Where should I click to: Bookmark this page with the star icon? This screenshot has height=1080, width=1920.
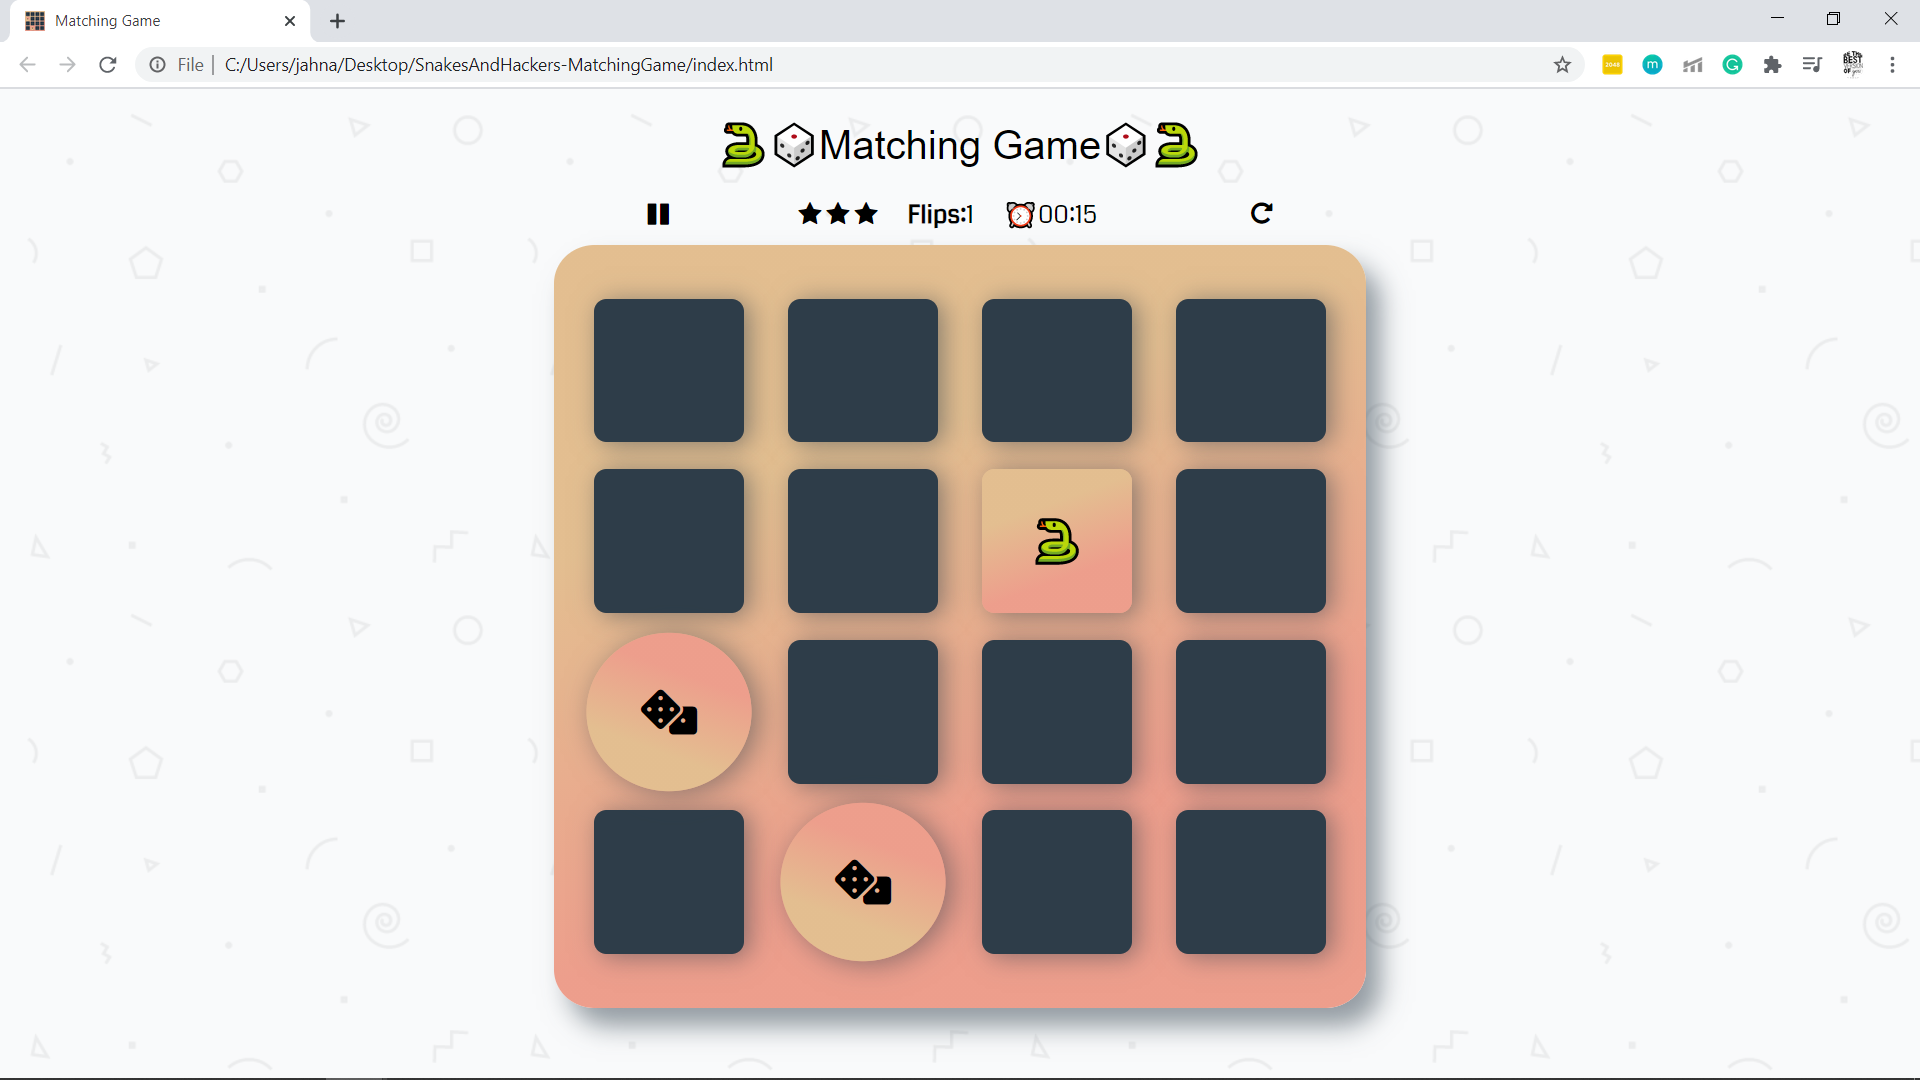(x=1562, y=65)
